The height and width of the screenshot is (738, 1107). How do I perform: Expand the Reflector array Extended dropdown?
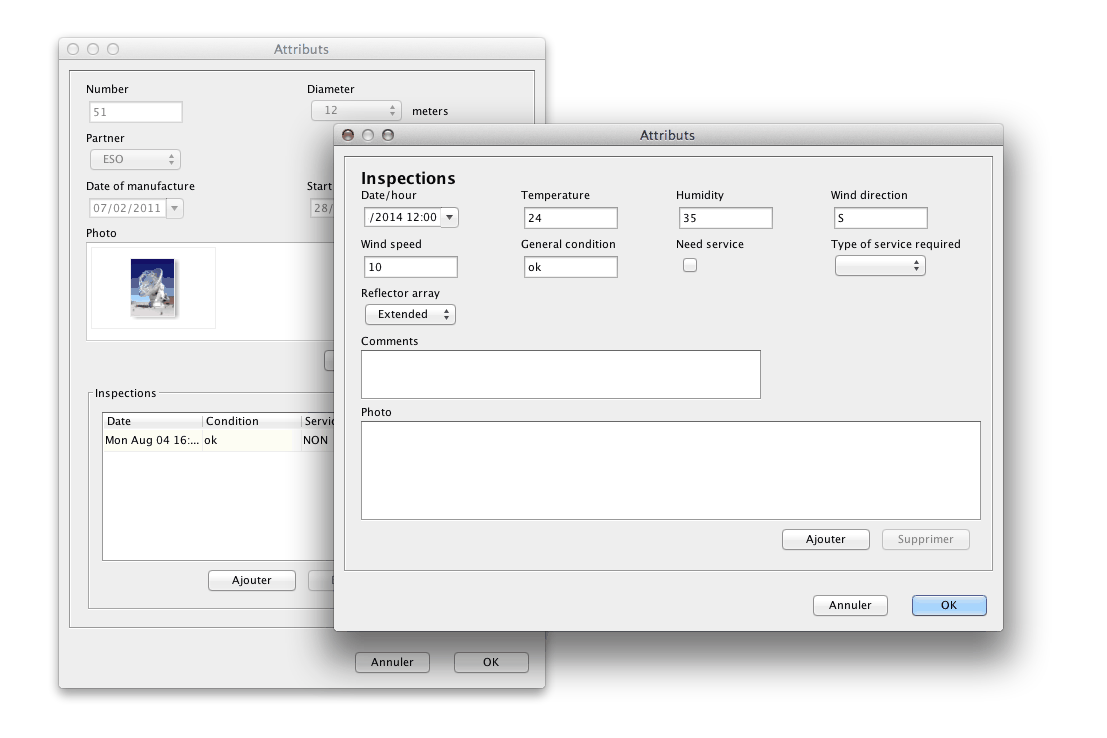(409, 315)
